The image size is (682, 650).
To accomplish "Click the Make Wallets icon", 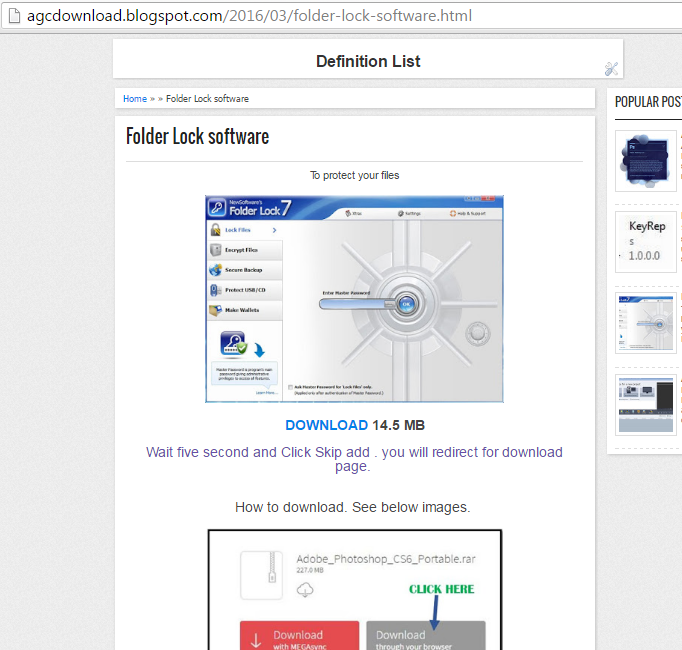I will pyautogui.click(x=215, y=310).
